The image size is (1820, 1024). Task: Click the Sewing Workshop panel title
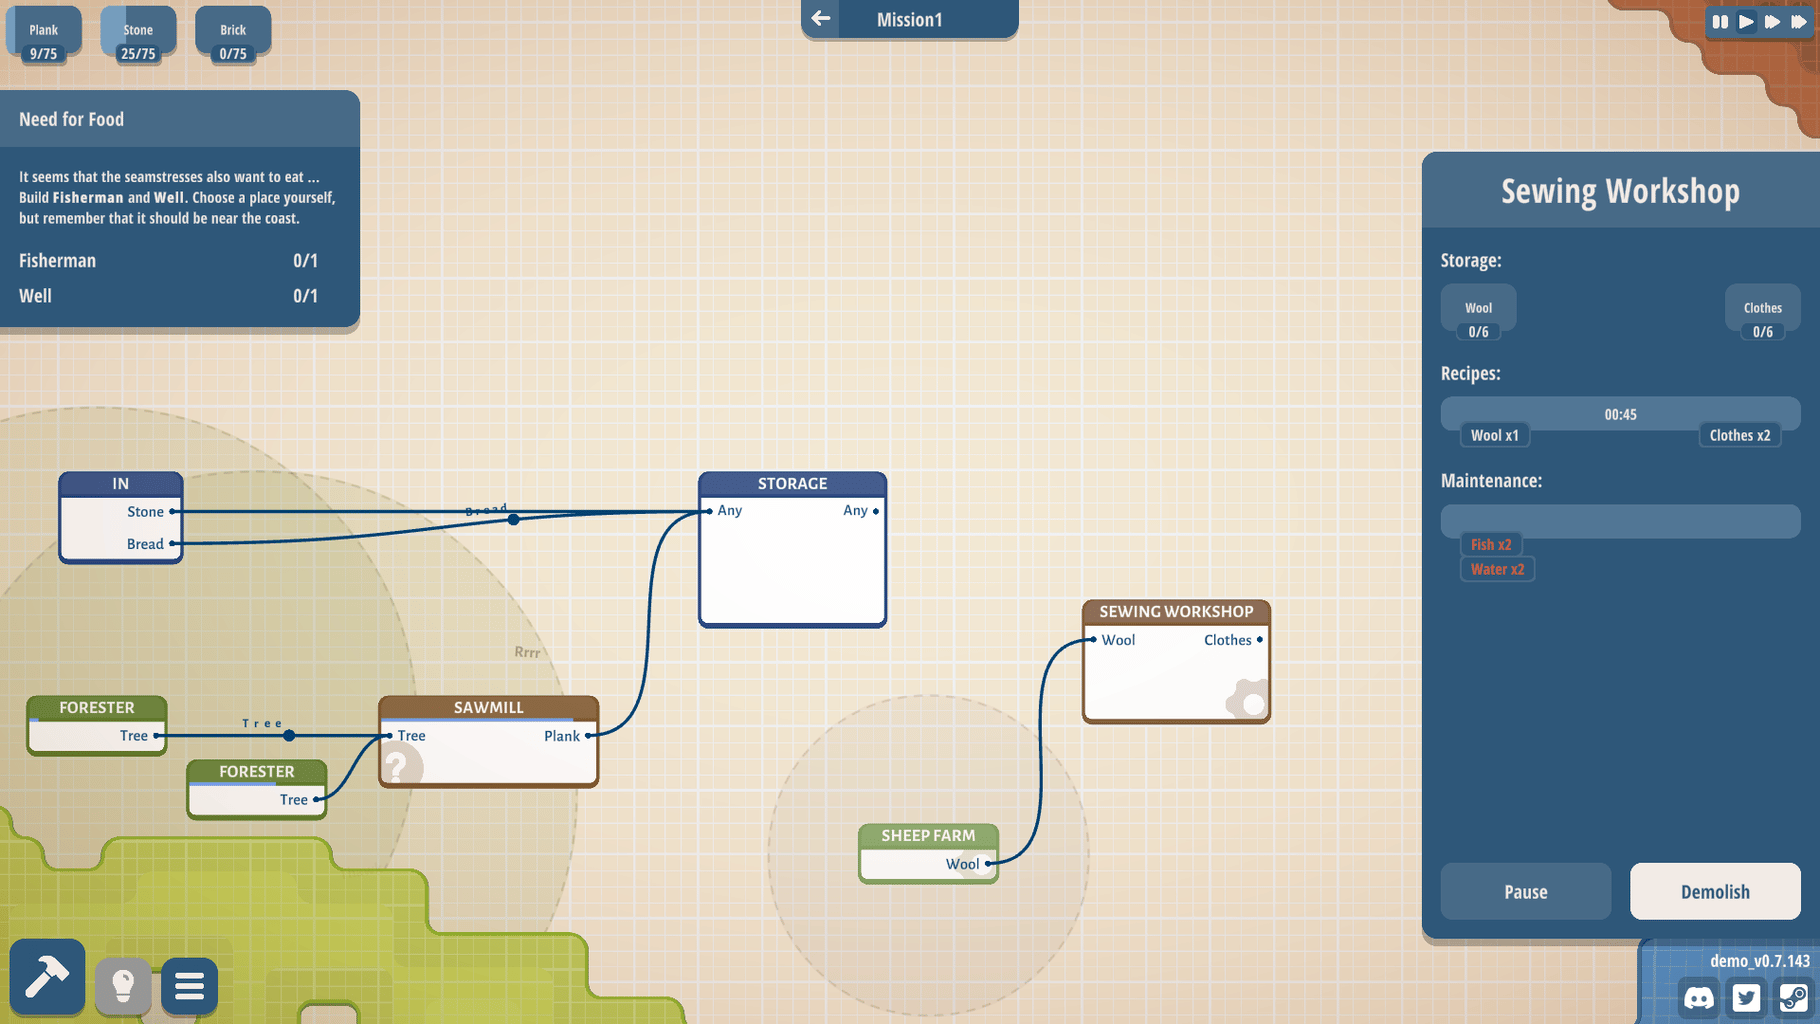tap(1620, 190)
